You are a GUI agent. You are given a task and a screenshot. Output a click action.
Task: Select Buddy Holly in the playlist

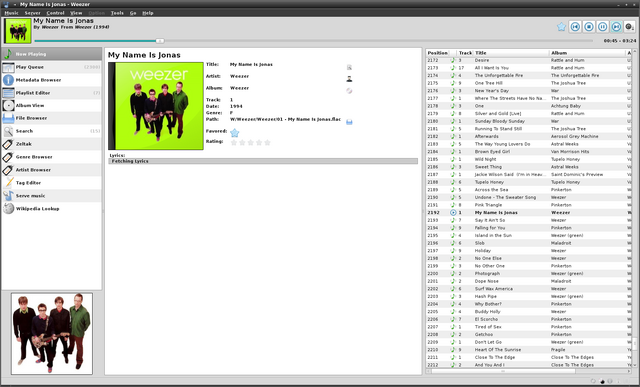(529, 312)
